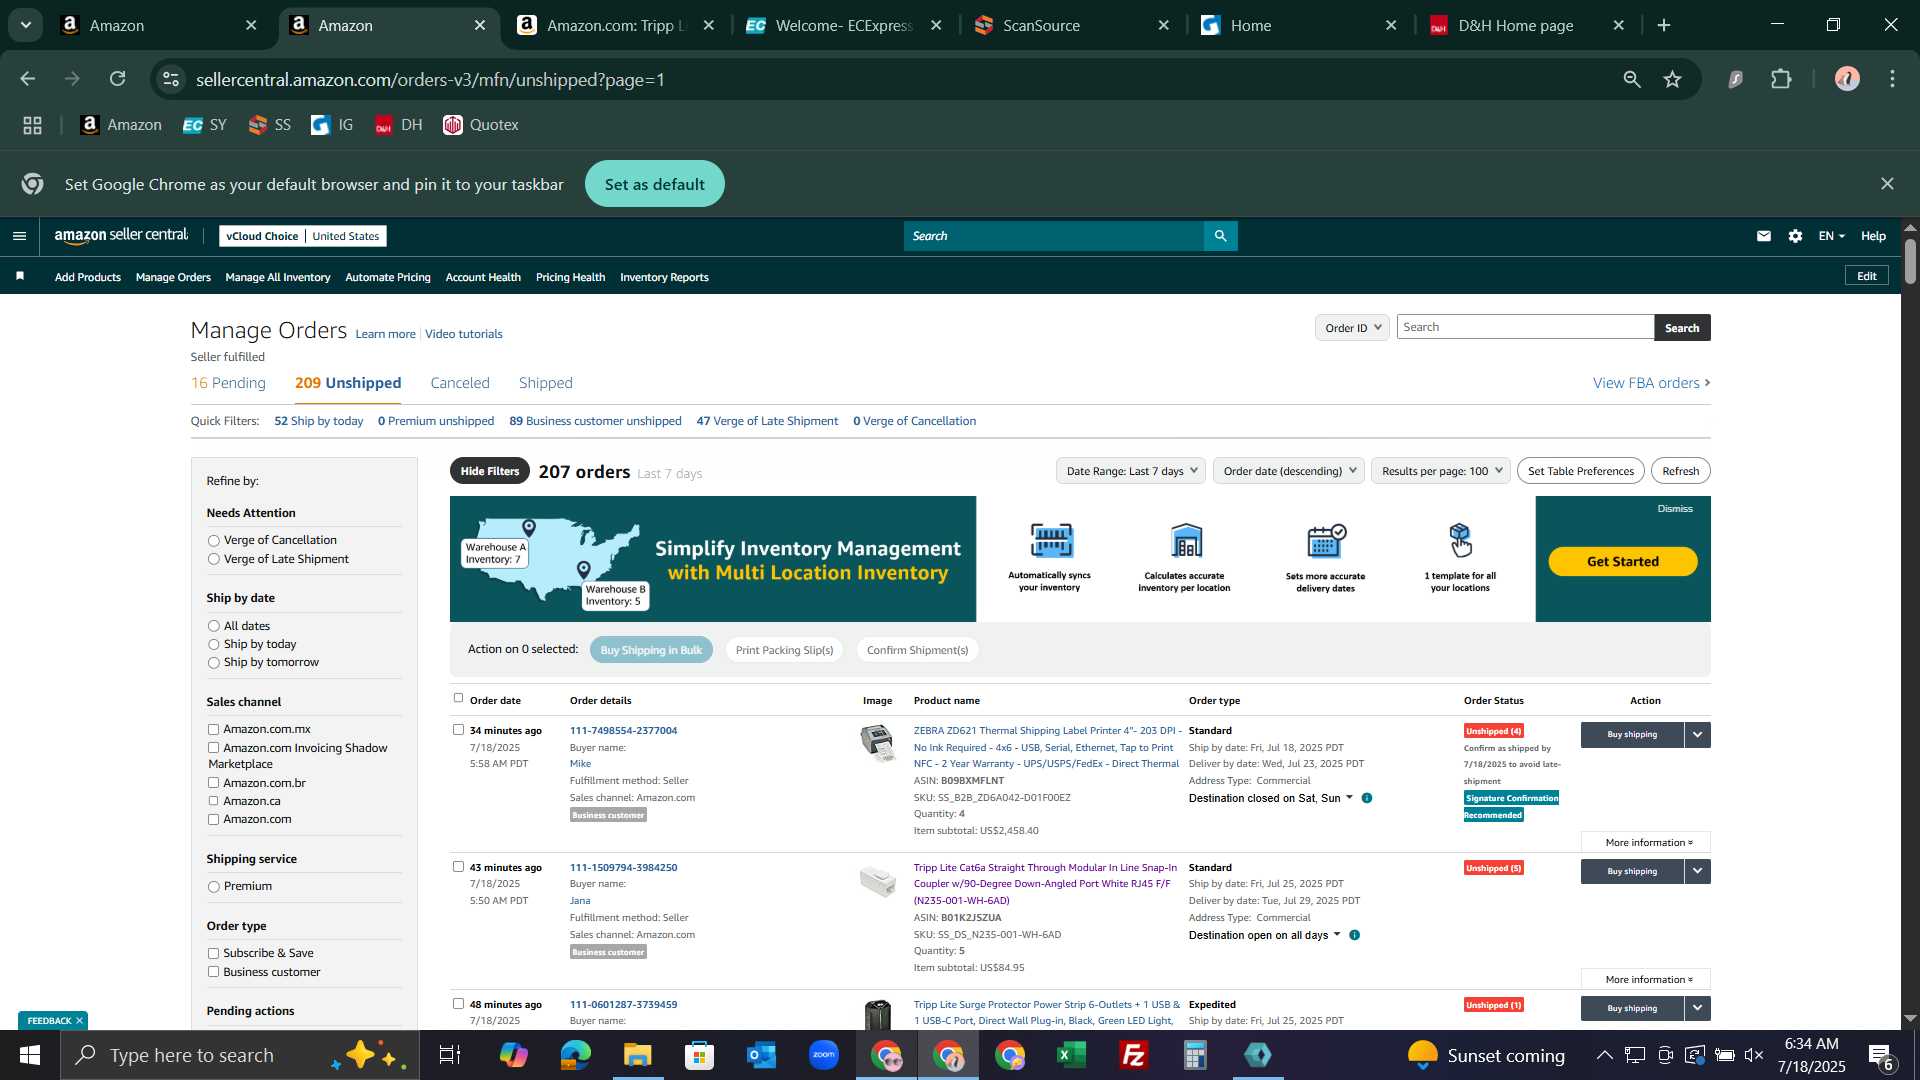Go back with the browser back arrow
Screen dimensions: 1920x1080
[28, 79]
